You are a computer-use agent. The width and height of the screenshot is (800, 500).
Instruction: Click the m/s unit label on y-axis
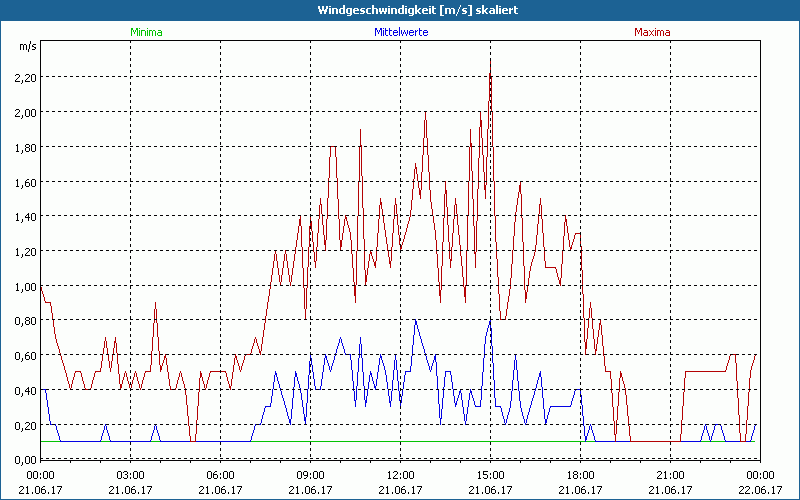(x=26, y=46)
